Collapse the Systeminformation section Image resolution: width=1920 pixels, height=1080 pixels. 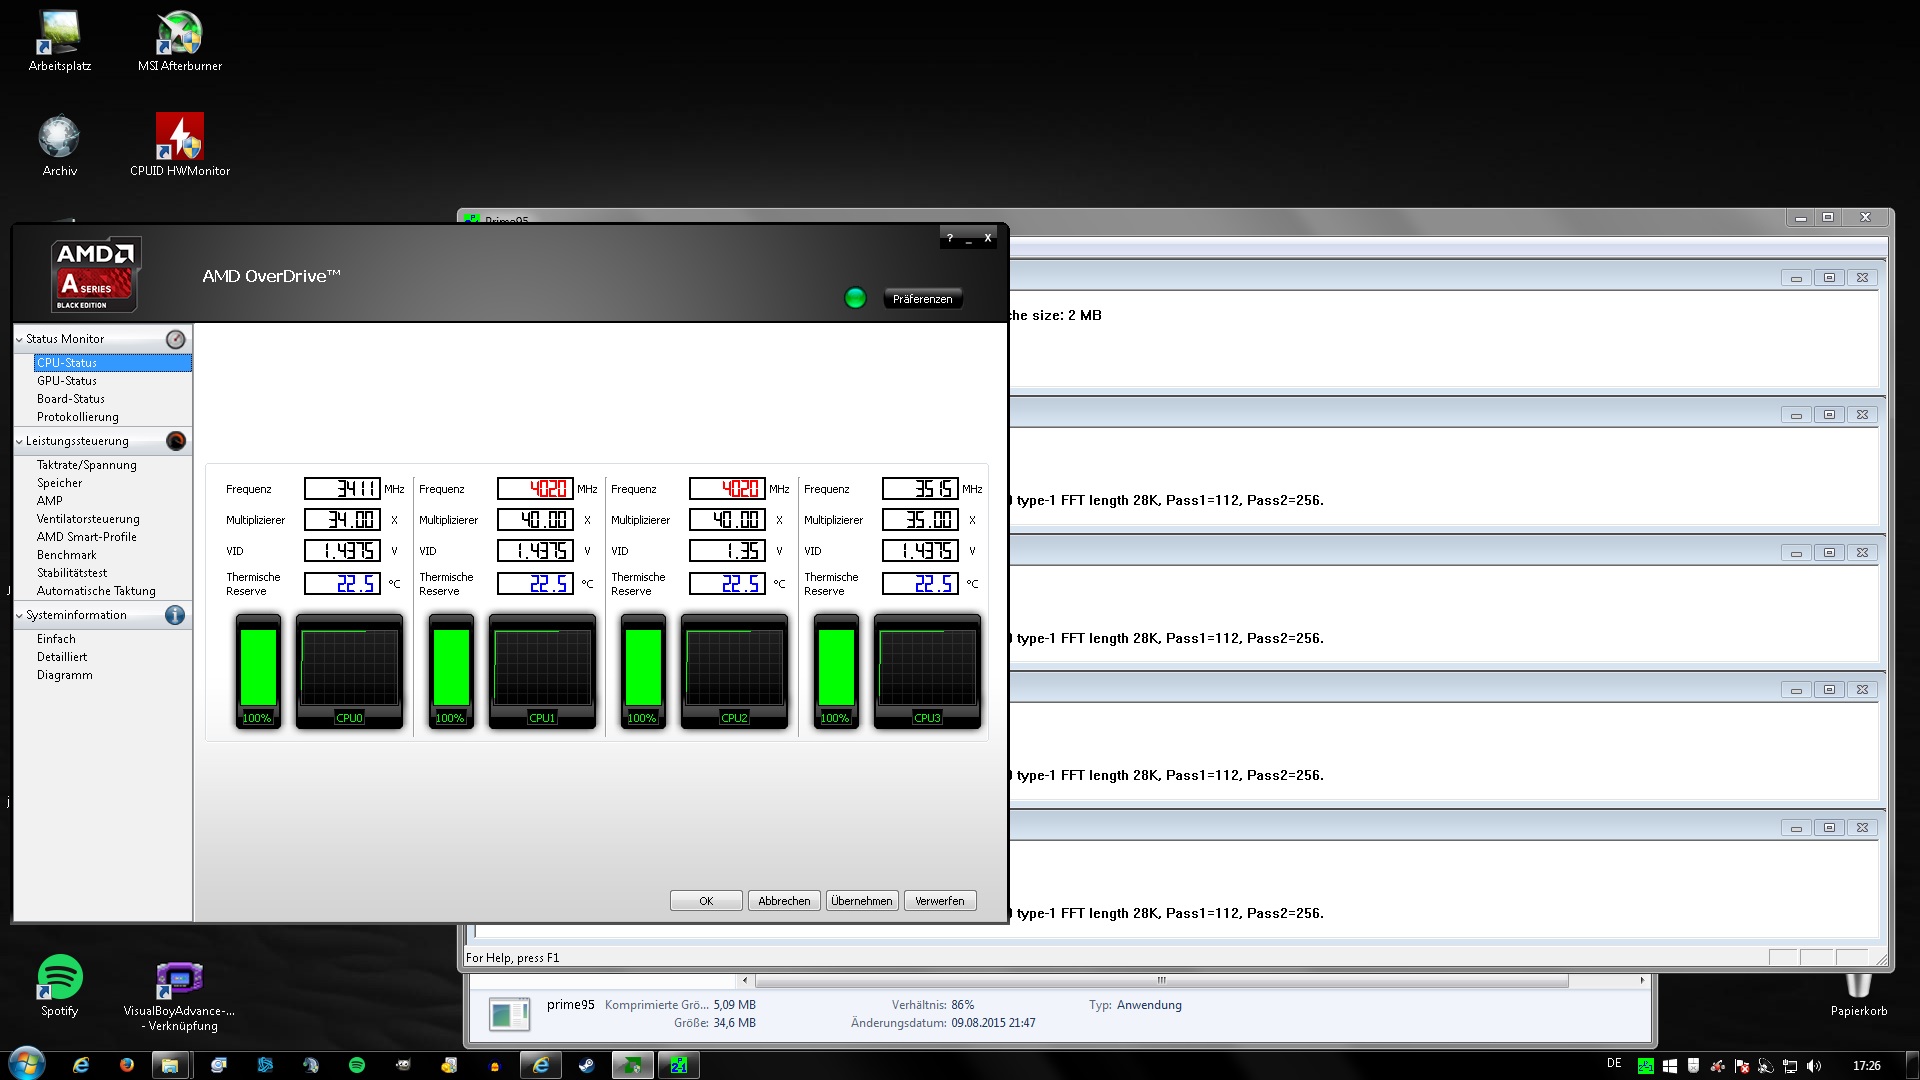pos(19,615)
